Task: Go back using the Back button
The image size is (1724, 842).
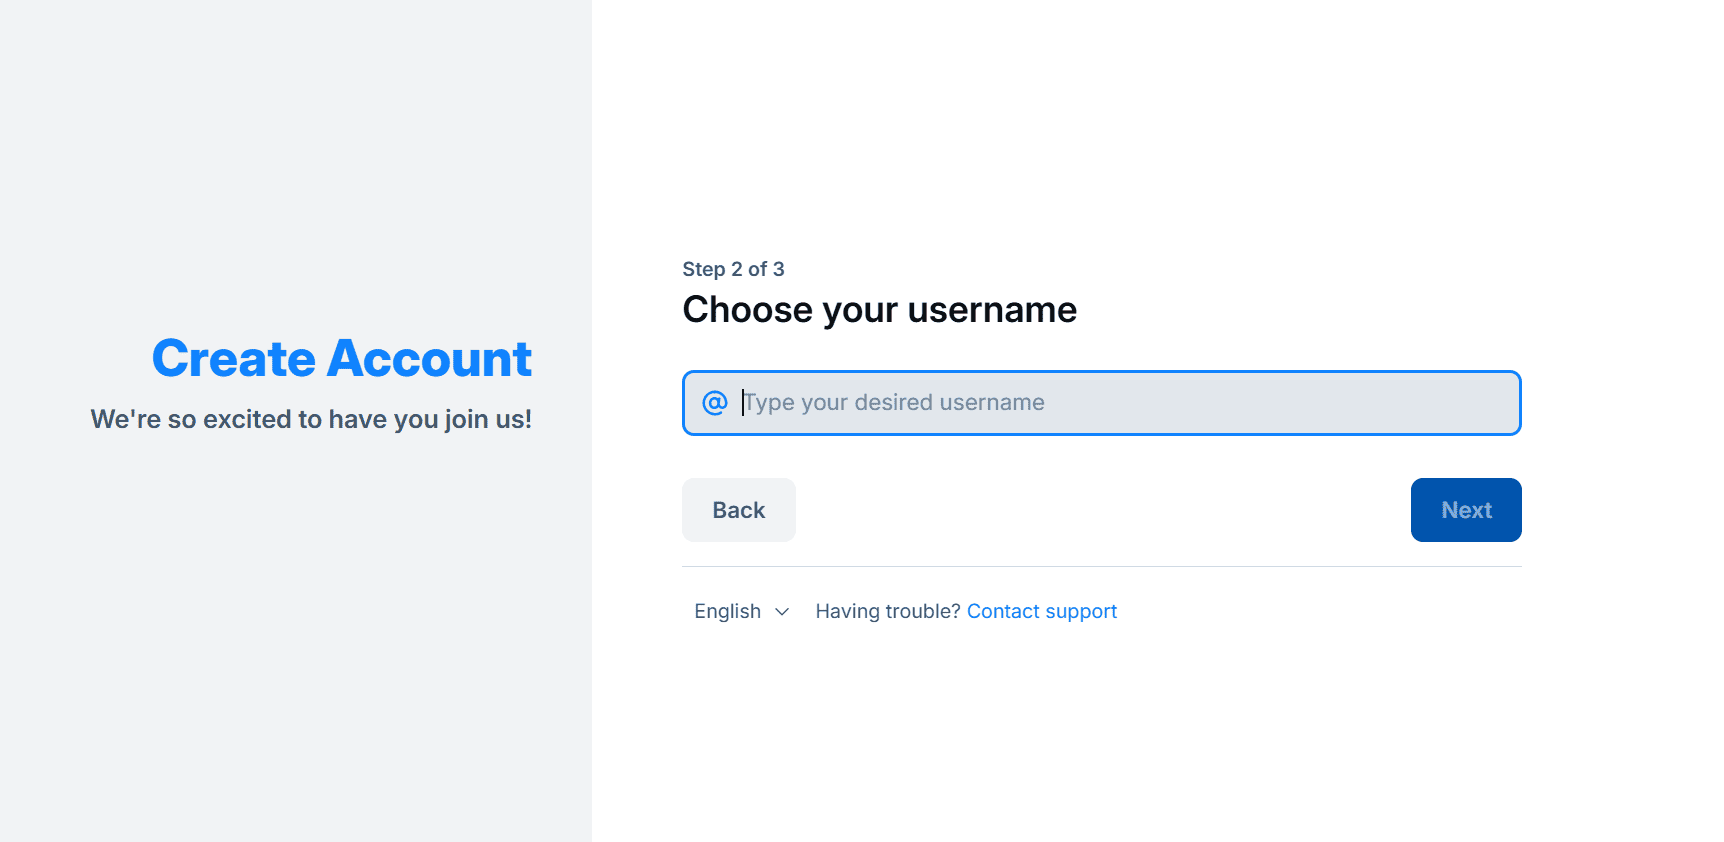Action: coord(739,510)
